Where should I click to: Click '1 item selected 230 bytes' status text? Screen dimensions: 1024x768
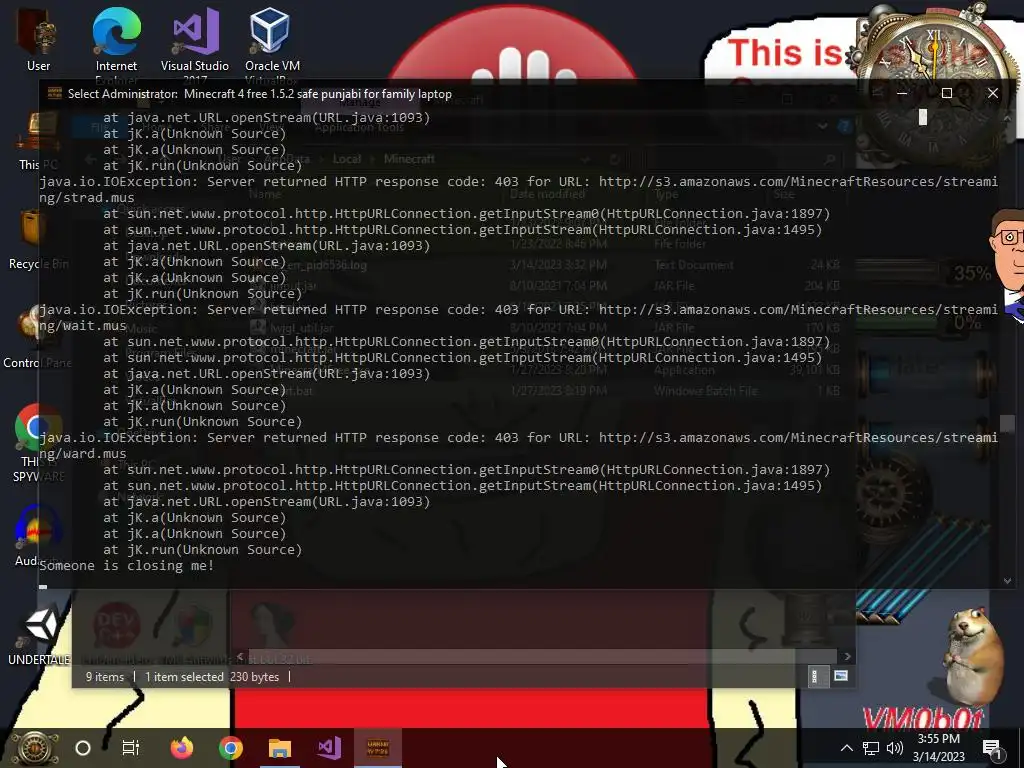click(x=212, y=677)
